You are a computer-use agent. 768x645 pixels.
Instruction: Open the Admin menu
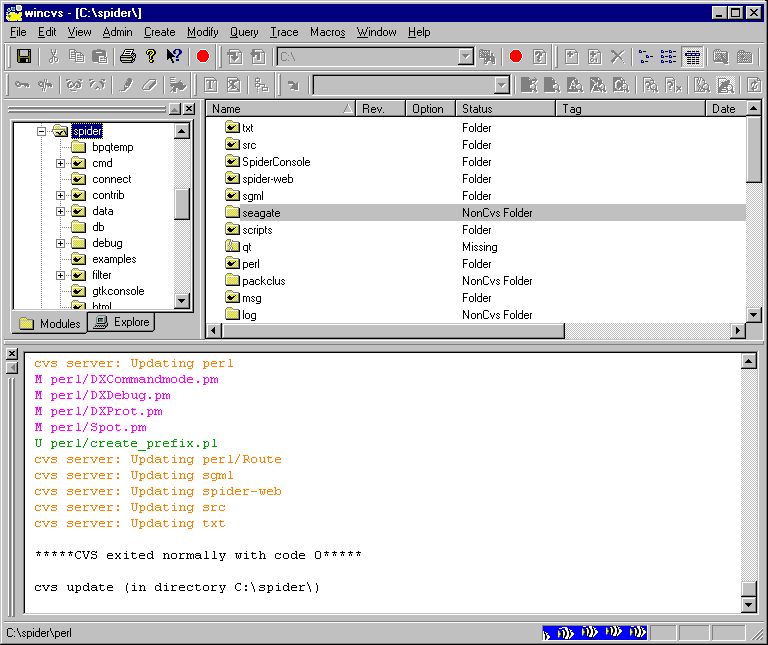click(117, 32)
